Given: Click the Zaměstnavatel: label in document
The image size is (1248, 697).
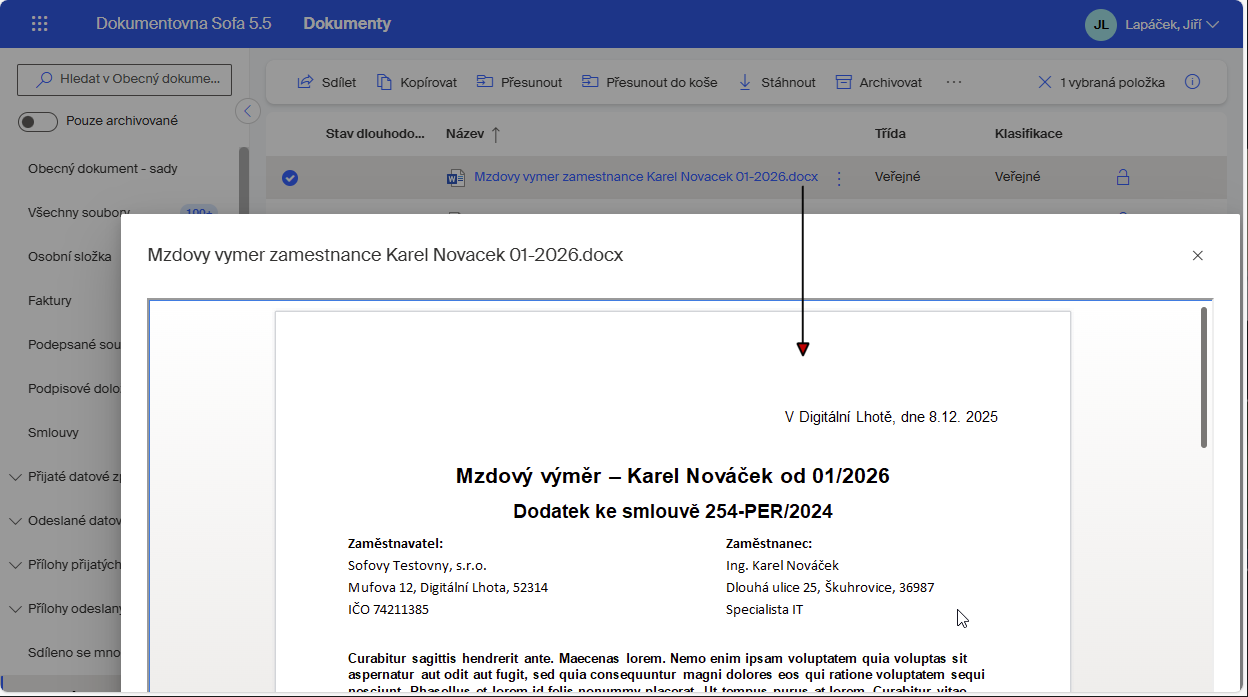Looking at the screenshot, I should (x=395, y=544).
